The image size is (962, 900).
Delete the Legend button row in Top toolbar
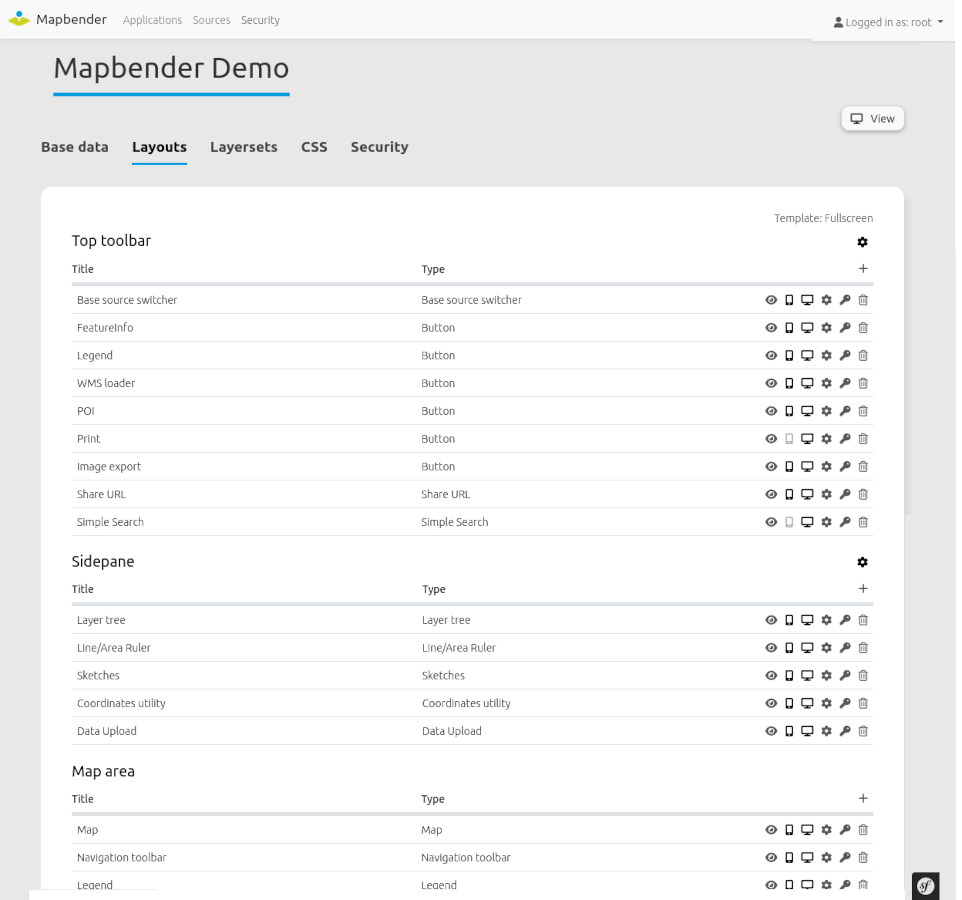pos(863,356)
